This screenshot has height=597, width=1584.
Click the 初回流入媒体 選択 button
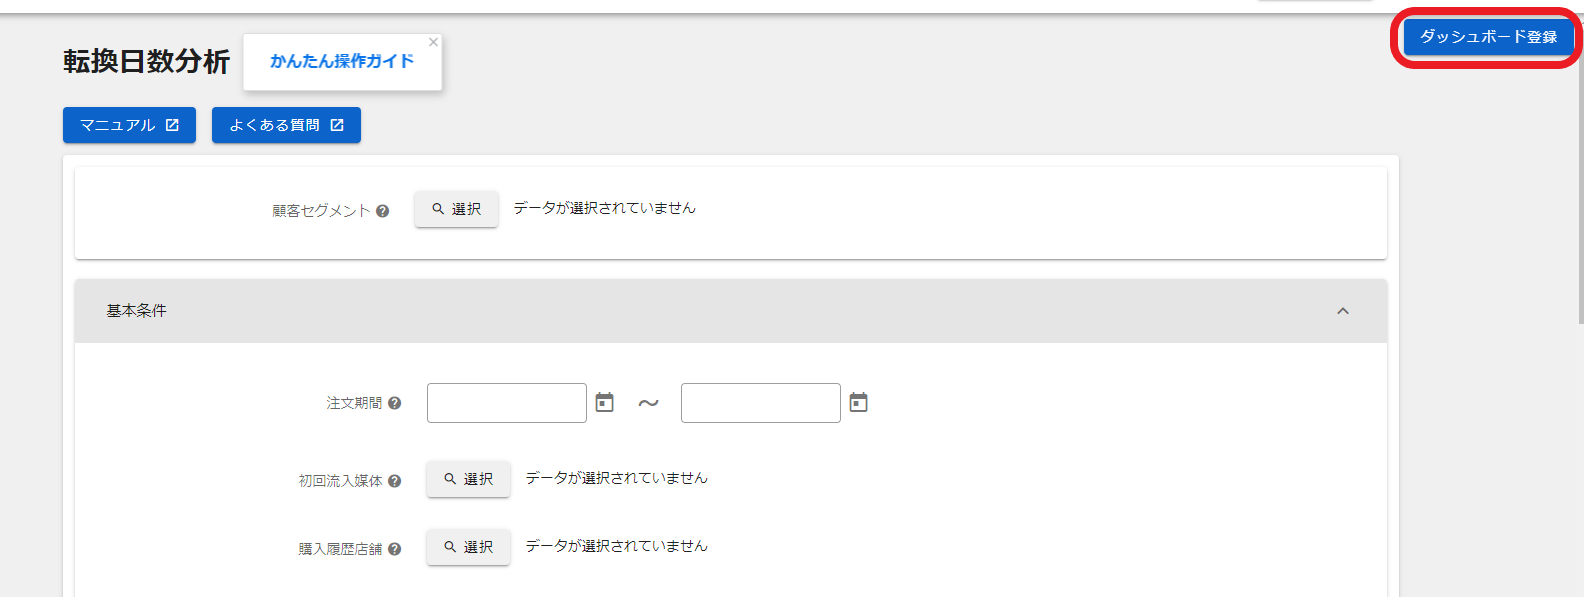[468, 479]
